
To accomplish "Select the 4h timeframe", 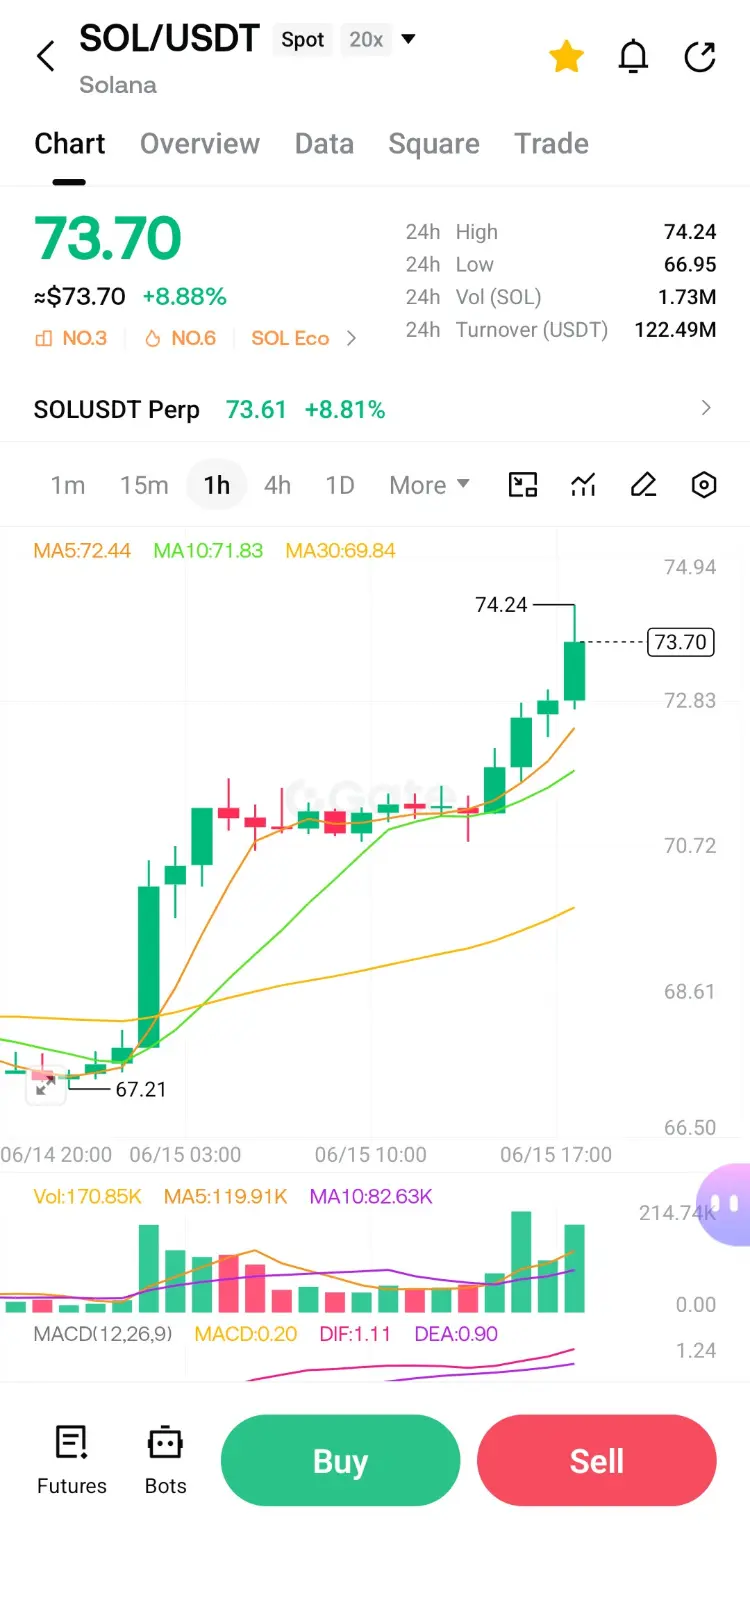I will [x=277, y=485].
